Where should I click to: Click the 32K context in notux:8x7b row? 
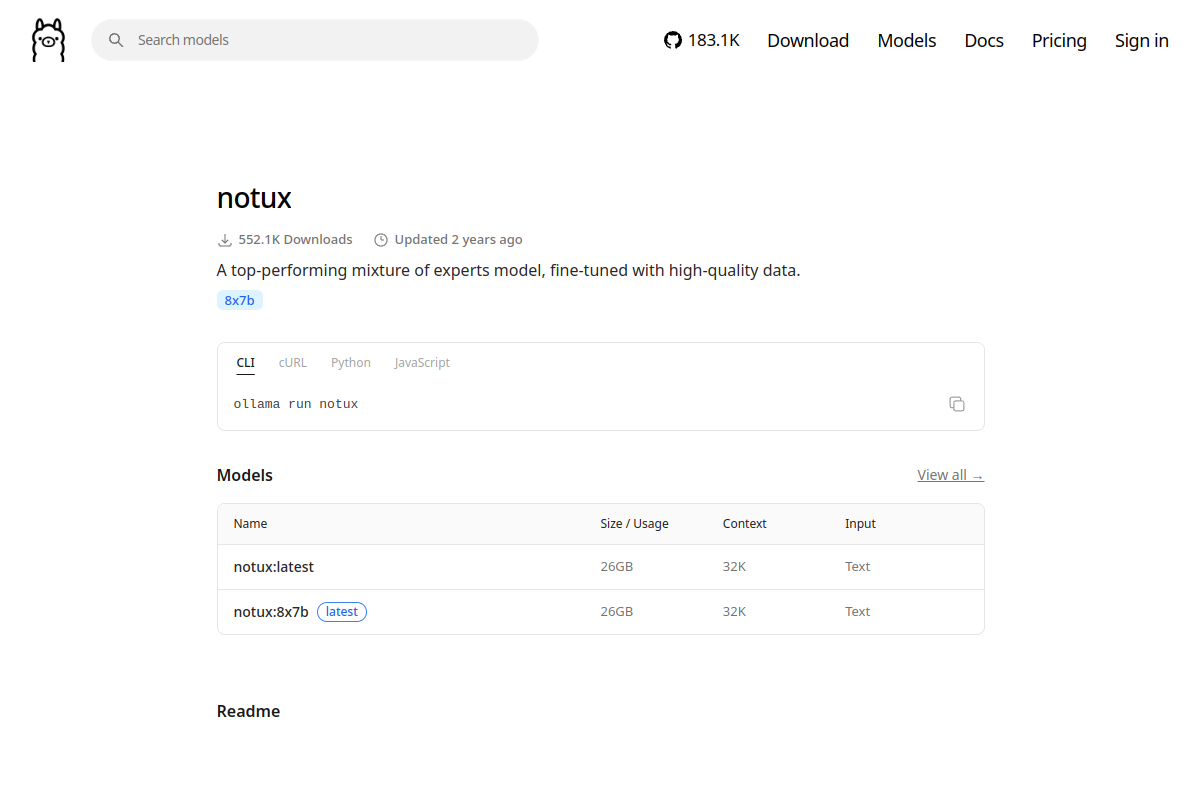click(734, 612)
